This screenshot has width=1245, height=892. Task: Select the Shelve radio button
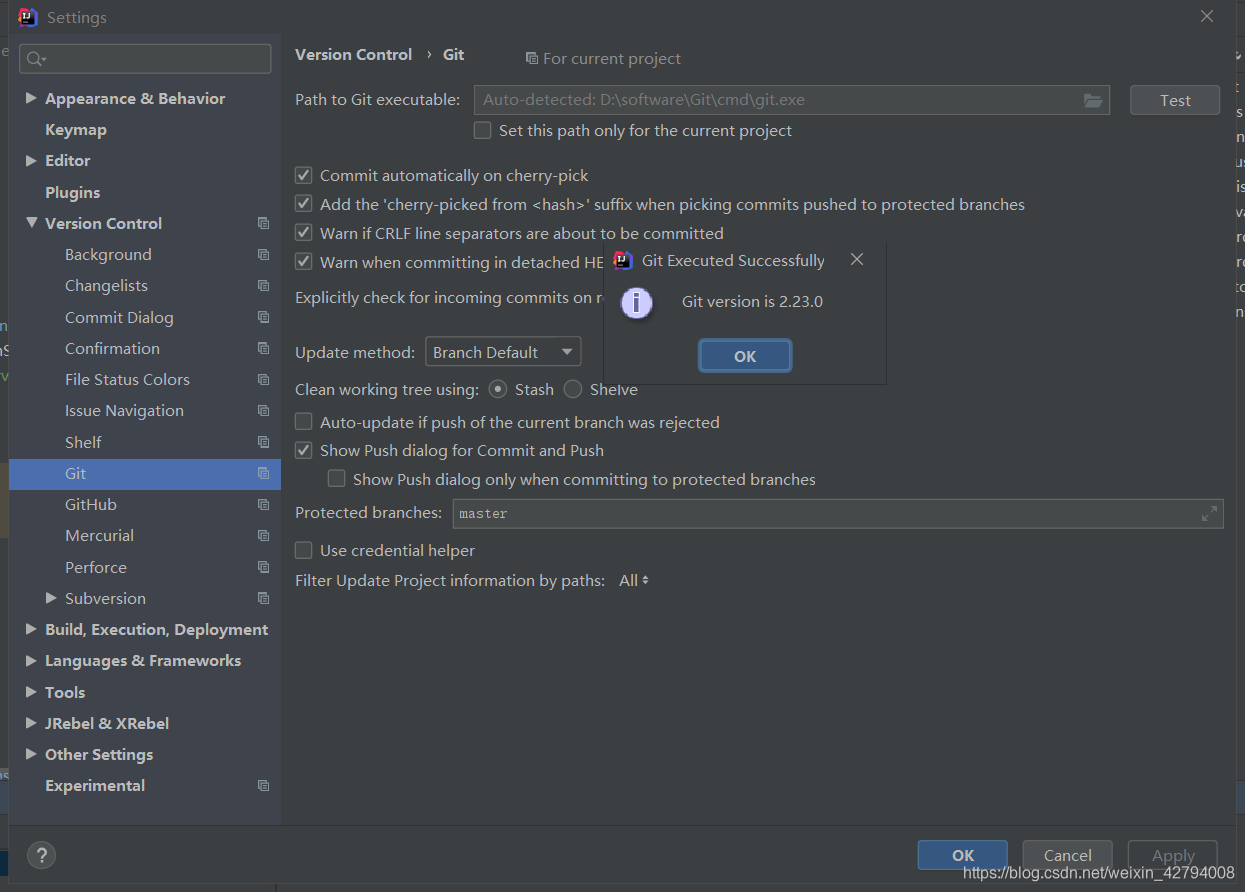coord(572,389)
